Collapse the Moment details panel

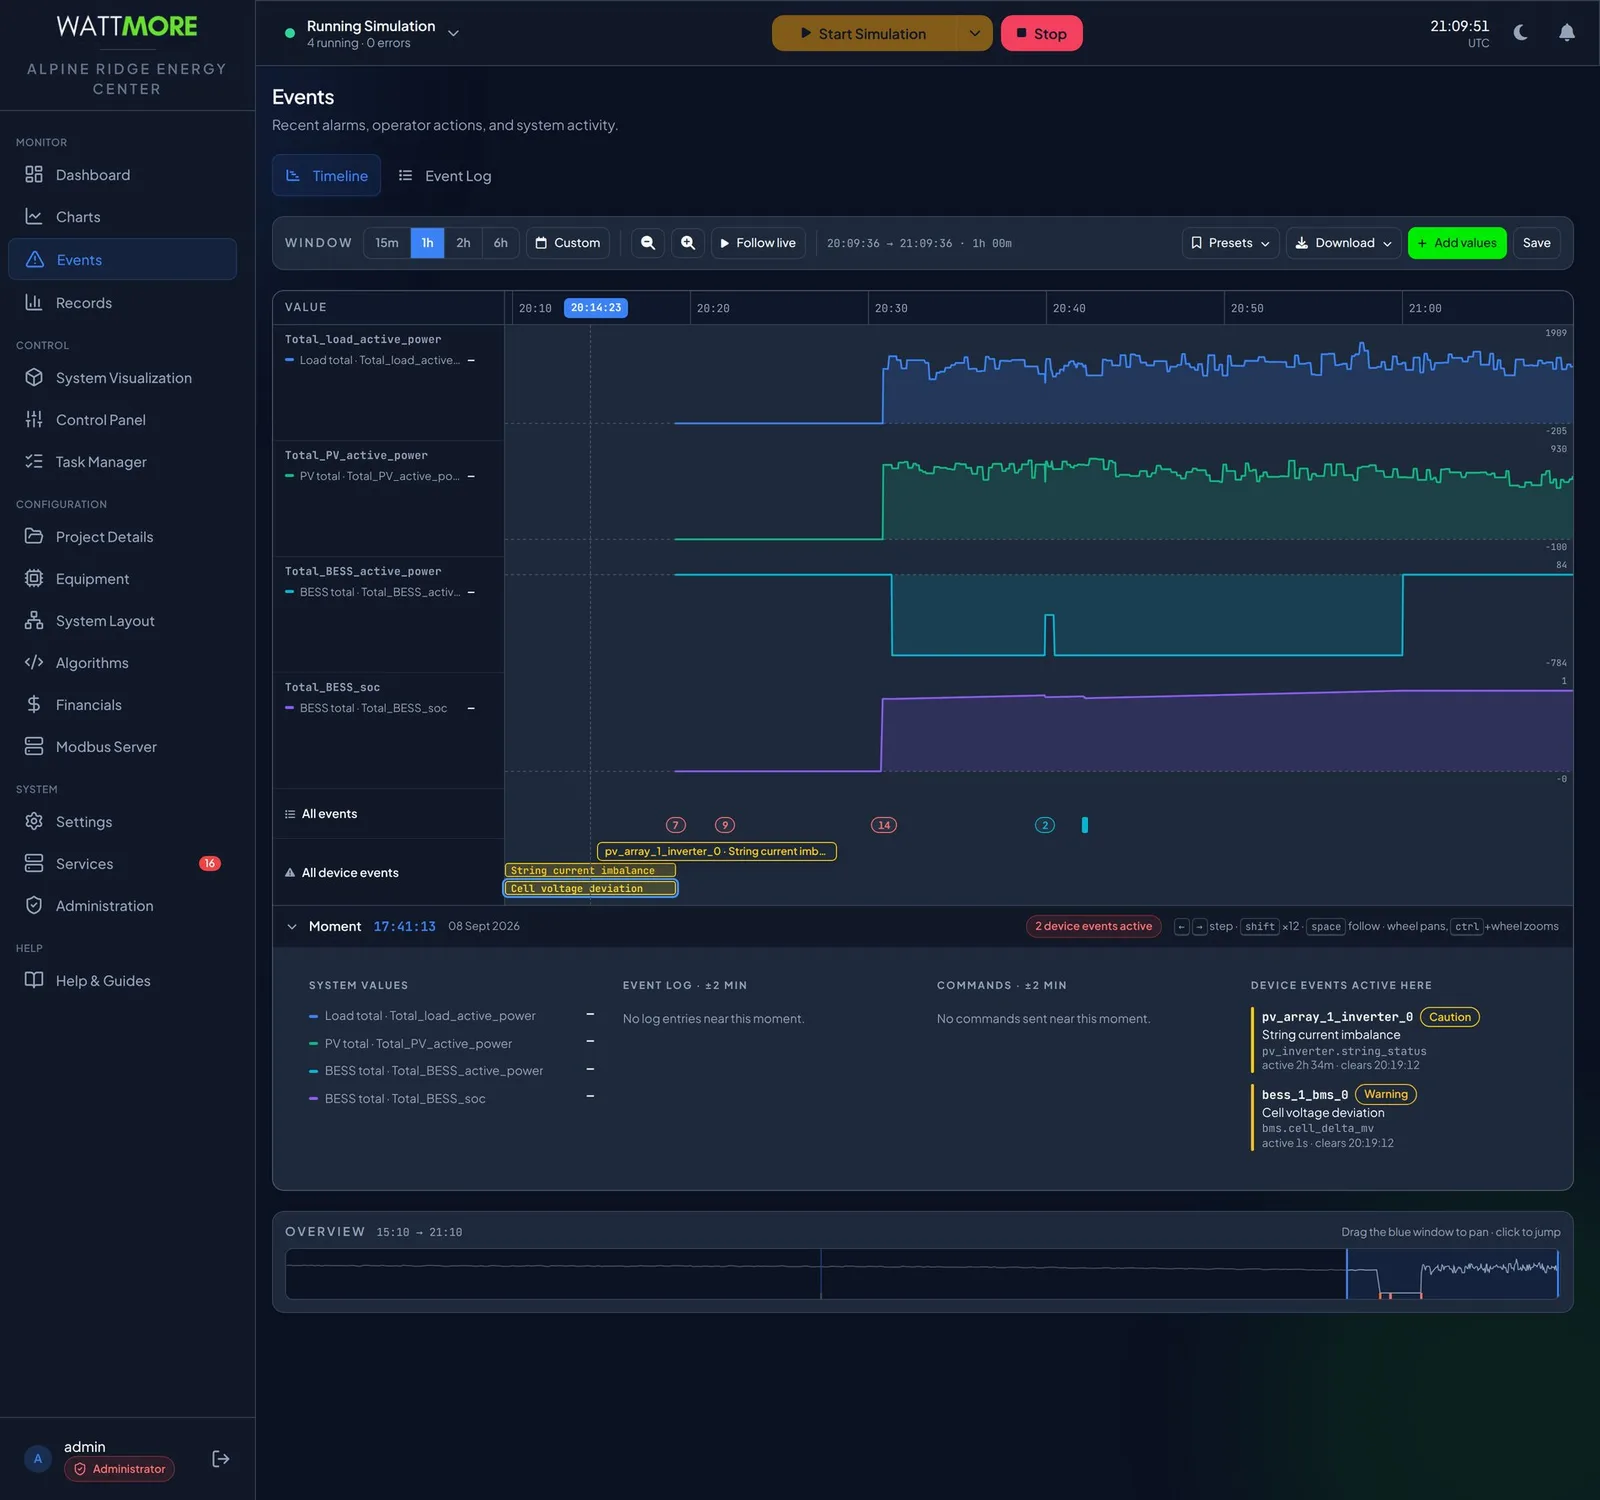pyautogui.click(x=292, y=927)
